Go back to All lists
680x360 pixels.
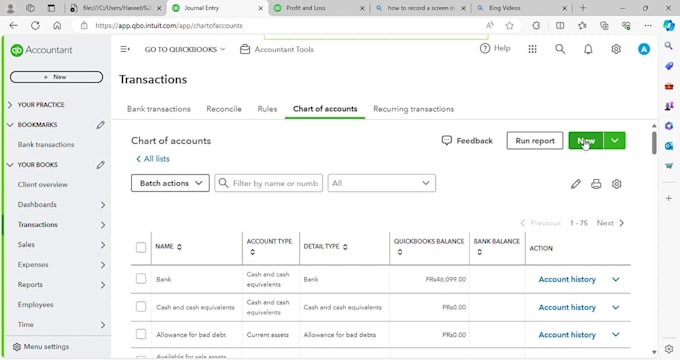coord(153,159)
